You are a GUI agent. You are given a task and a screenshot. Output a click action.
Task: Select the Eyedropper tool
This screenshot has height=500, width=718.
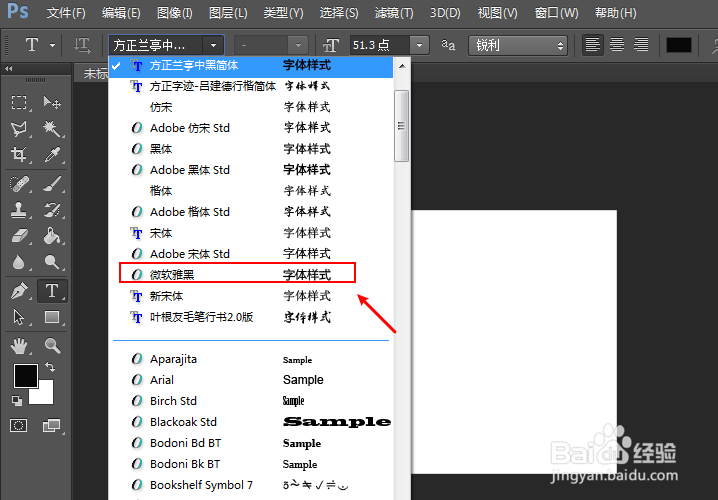pos(52,155)
